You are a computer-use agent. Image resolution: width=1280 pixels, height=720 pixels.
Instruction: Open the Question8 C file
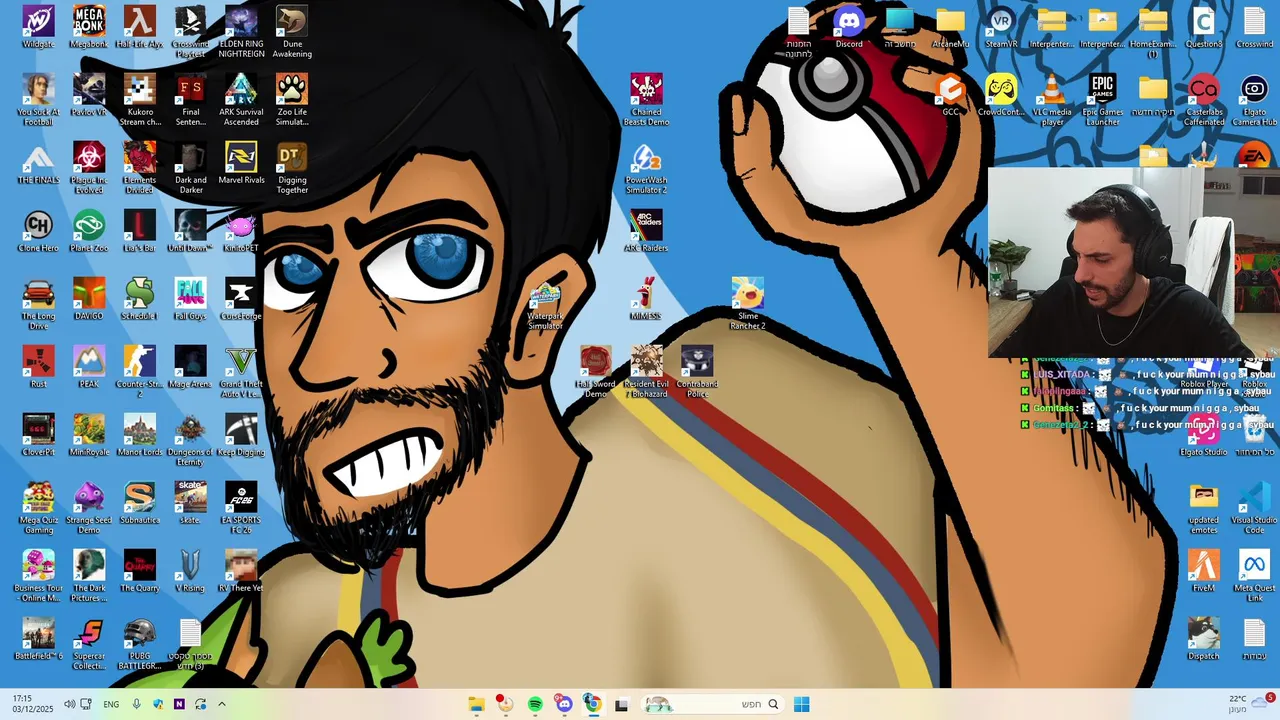pyautogui.click(x=1204, y=27)
